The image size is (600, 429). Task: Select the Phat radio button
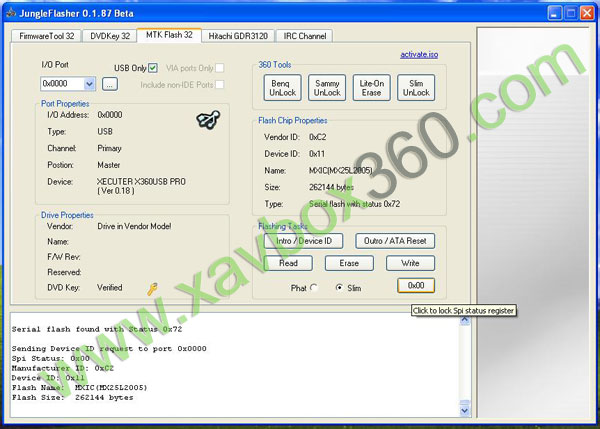pyautogui.click(x=314, y=287)
